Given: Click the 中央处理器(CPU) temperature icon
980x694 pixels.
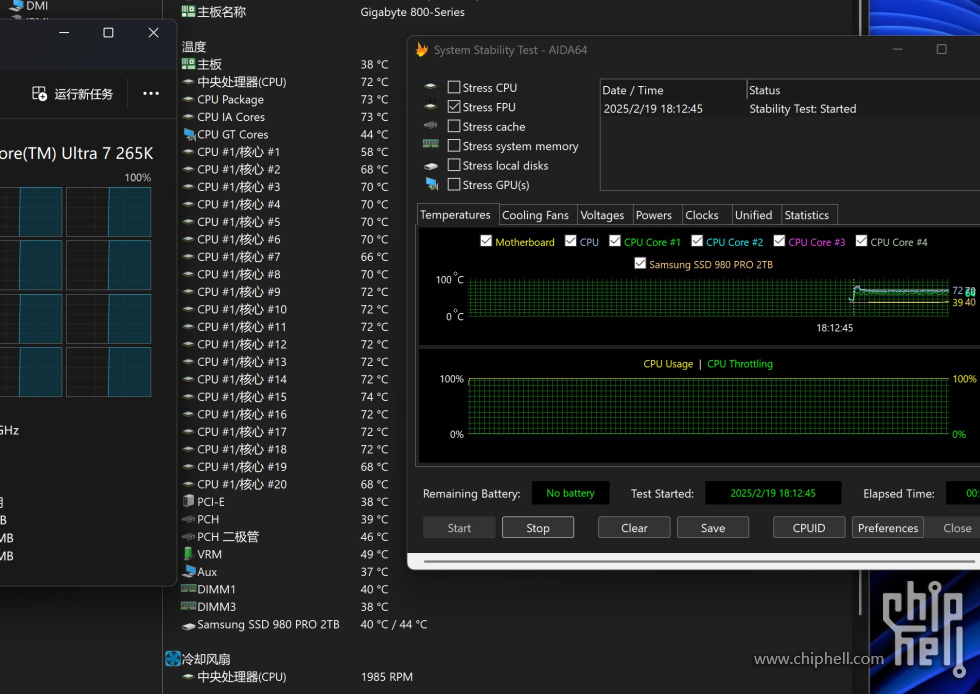Looking at the screenshot, I should [x=188, y=82].
